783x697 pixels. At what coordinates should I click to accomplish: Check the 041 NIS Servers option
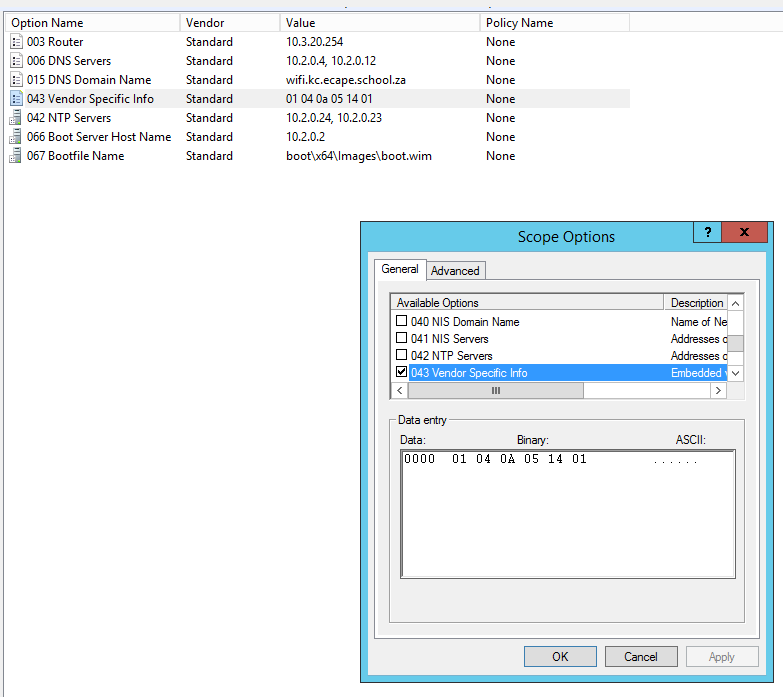(402, 339)
